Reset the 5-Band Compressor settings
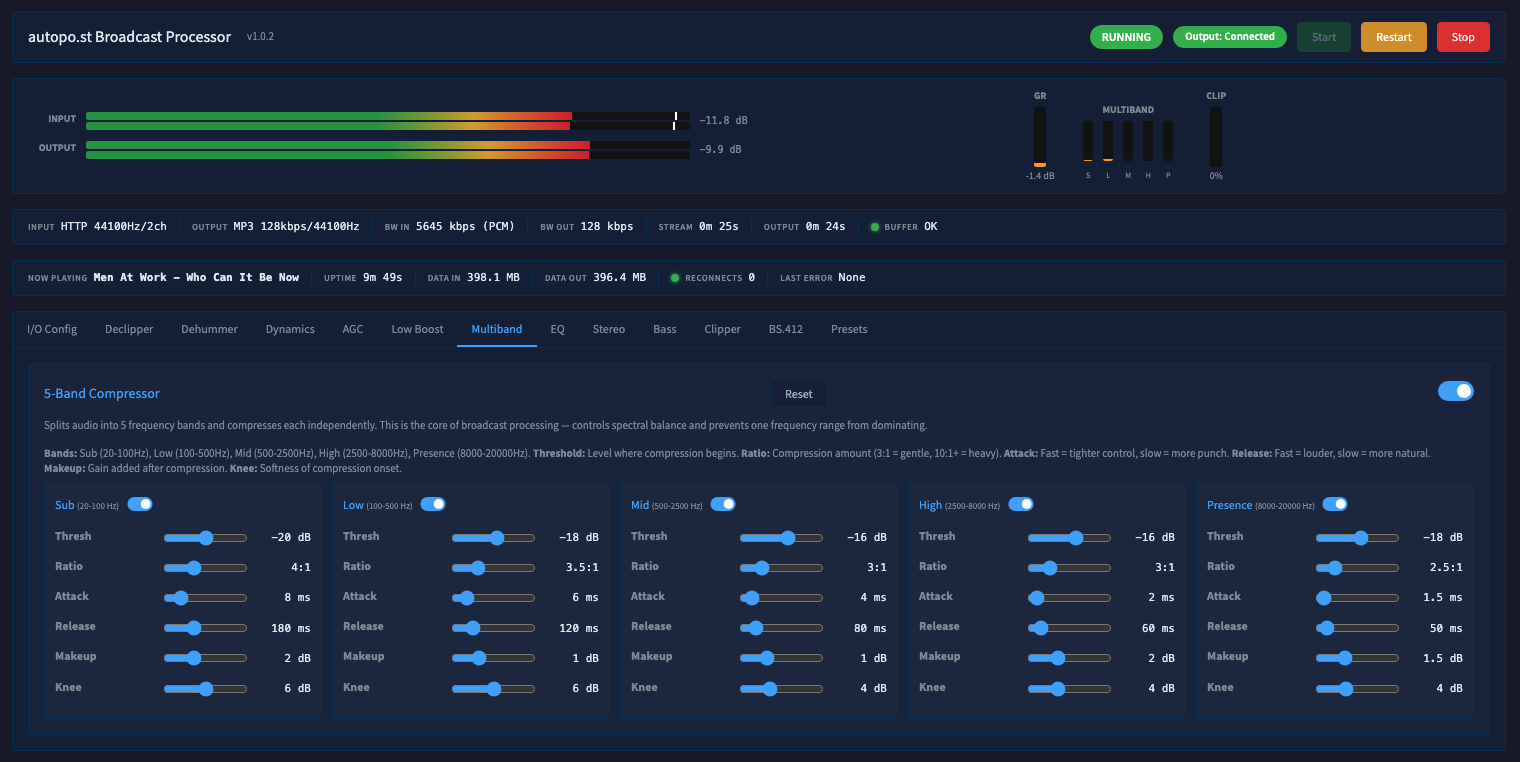 coord(799,393)
